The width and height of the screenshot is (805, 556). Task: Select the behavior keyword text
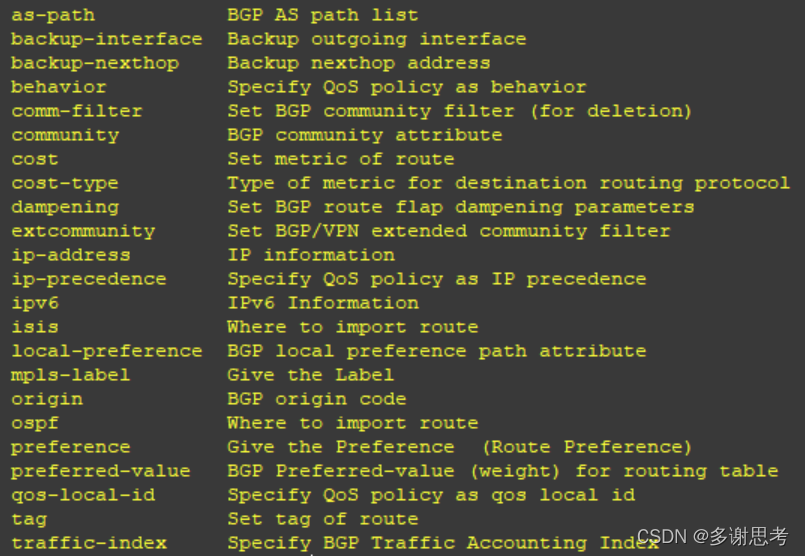click(59, 87)
